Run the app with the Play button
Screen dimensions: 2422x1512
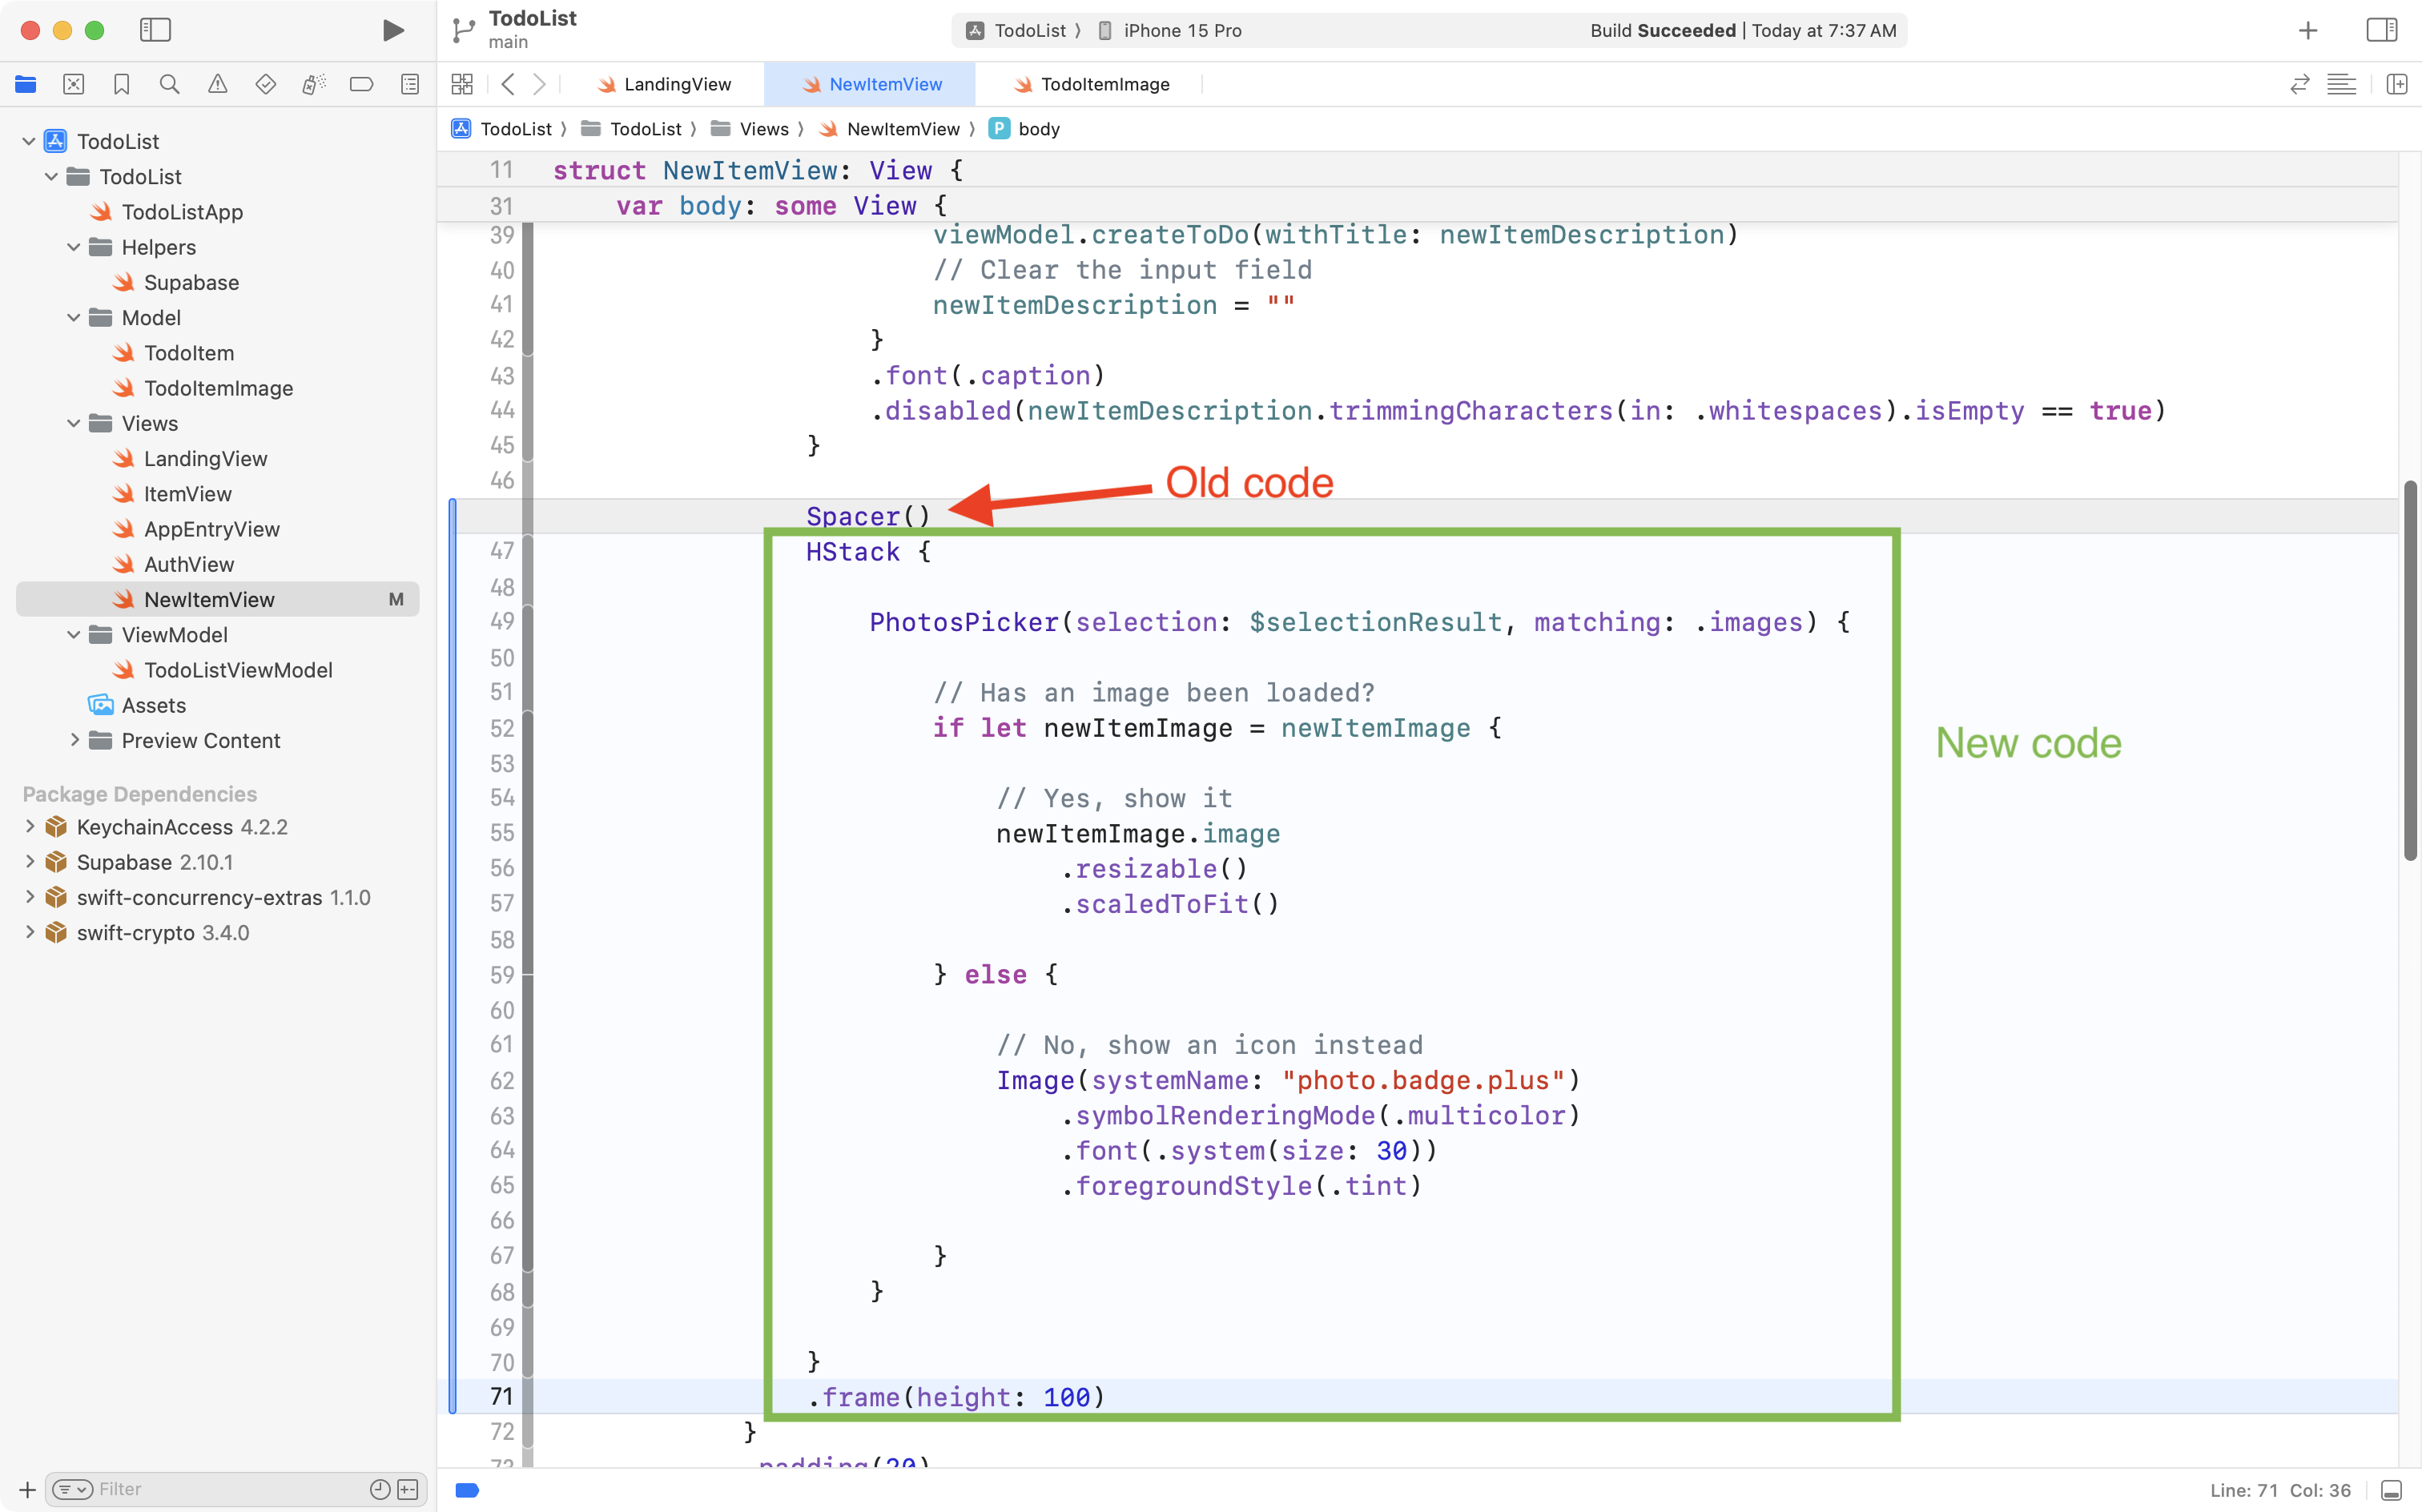pyautogui.click(x=393, y=30)
